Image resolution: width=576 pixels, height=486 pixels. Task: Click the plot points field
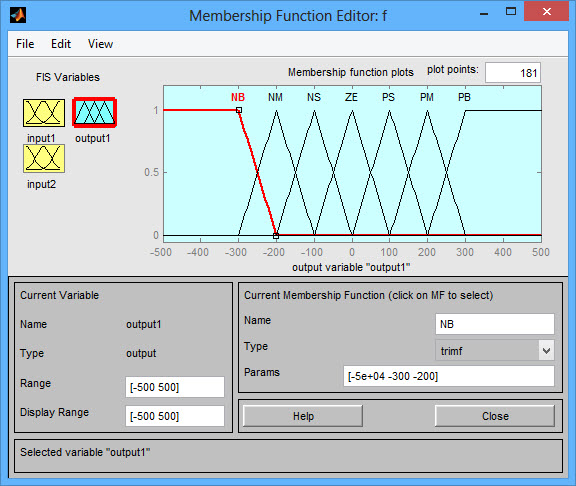tap(512, 73)
